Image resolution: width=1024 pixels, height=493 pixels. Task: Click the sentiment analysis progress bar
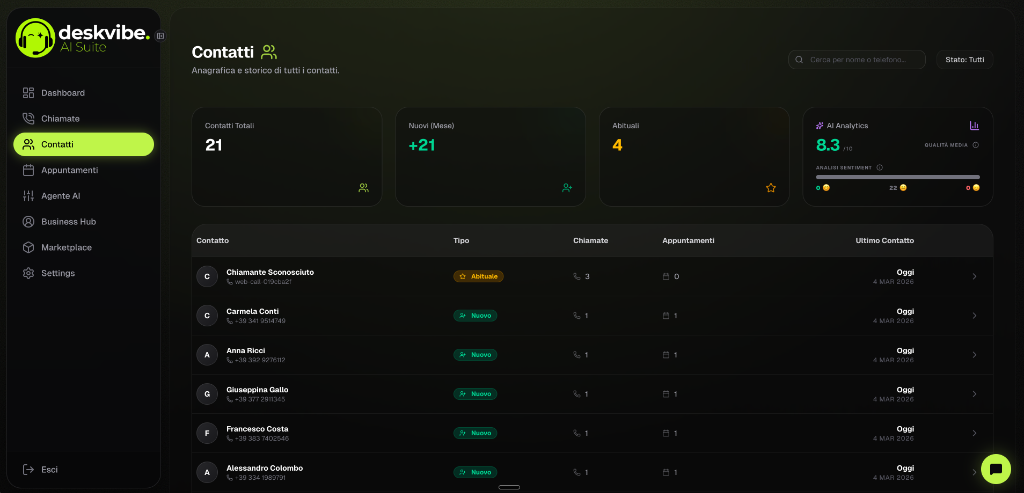pos(897,177)
